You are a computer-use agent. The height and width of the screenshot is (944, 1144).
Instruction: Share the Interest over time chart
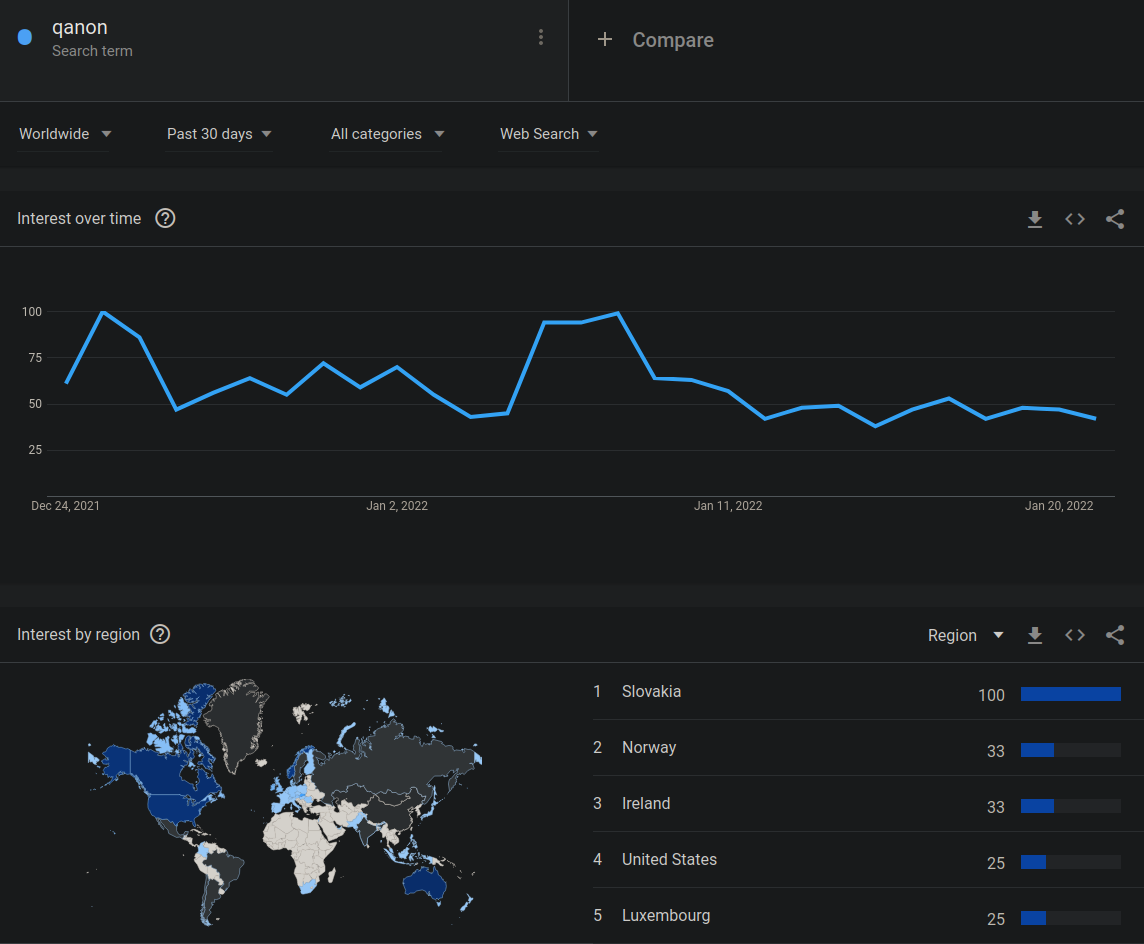1115,219
